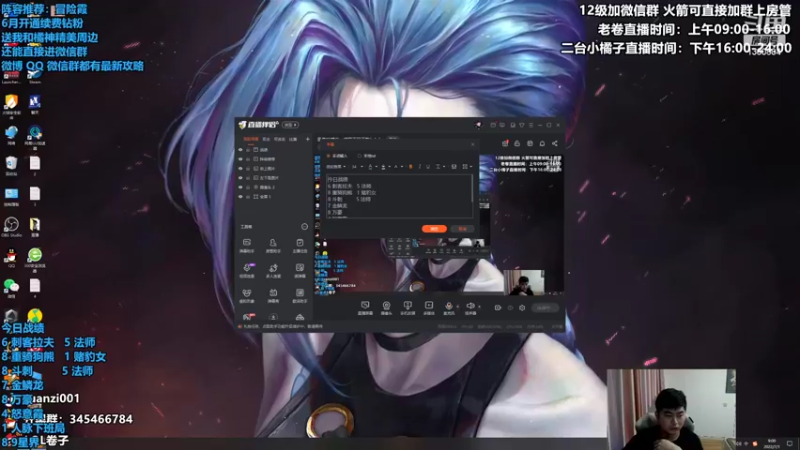Expand the microphone options arrow
The image size is (800, 450).
[x=457, y=306]
